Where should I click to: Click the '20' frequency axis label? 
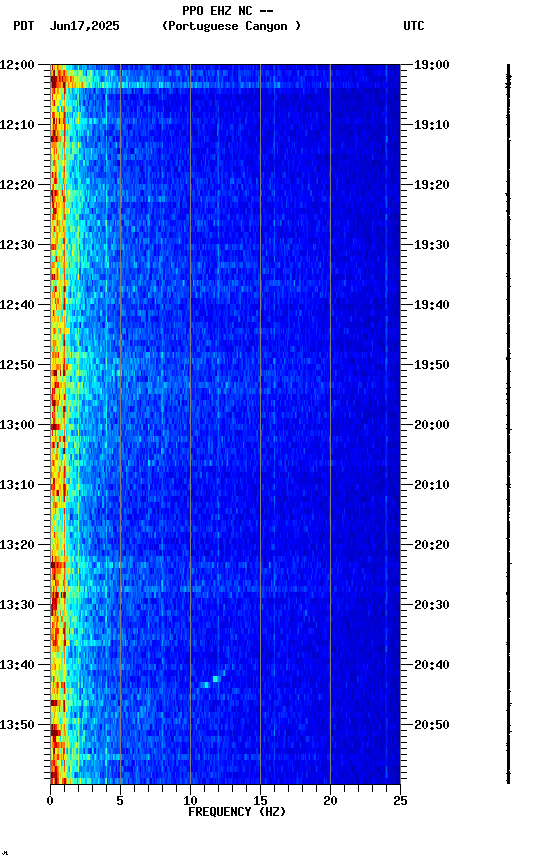[330, 801]
